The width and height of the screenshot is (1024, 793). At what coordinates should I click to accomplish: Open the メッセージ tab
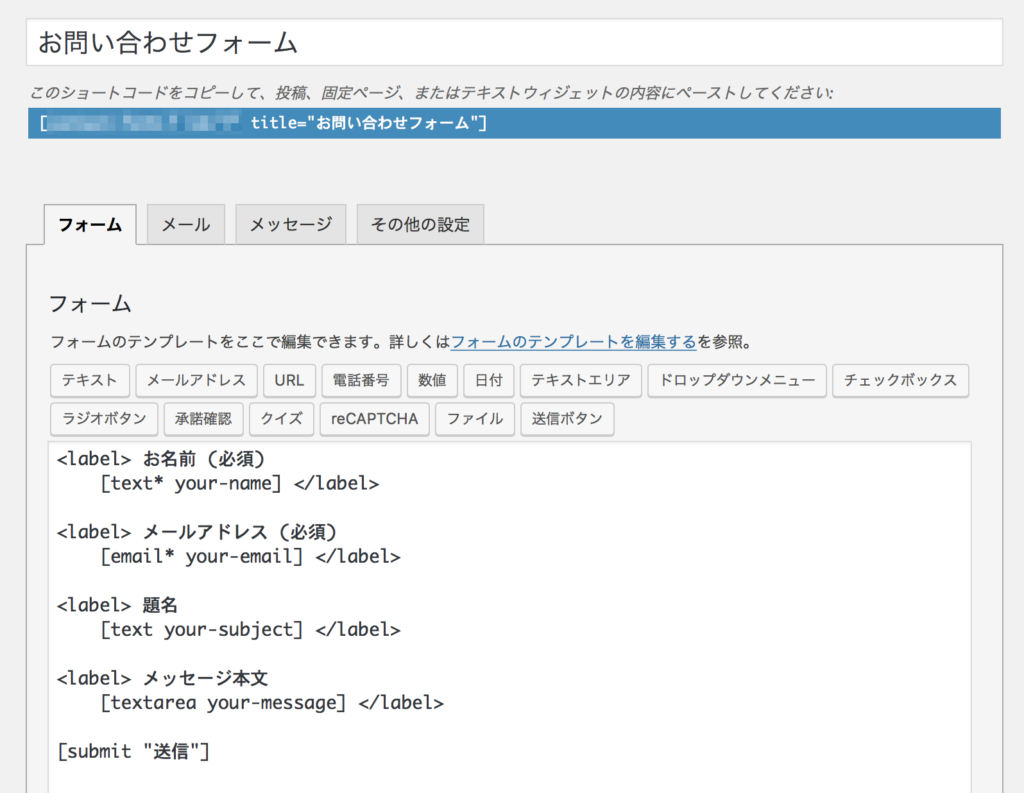tap(291, 225)
